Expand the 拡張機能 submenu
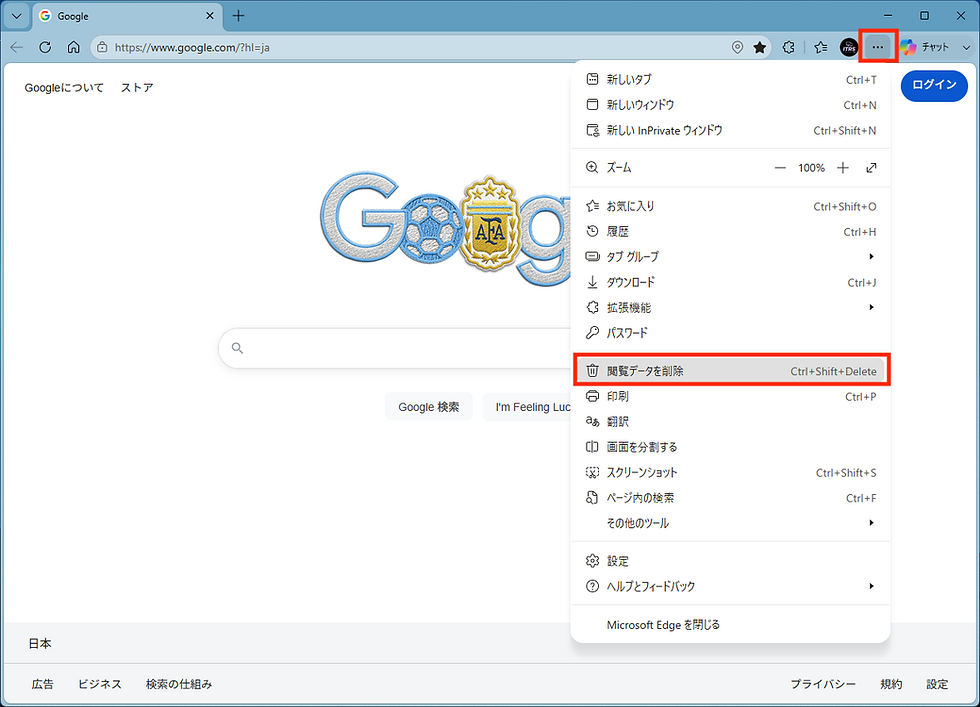 (x=730, y=308)
